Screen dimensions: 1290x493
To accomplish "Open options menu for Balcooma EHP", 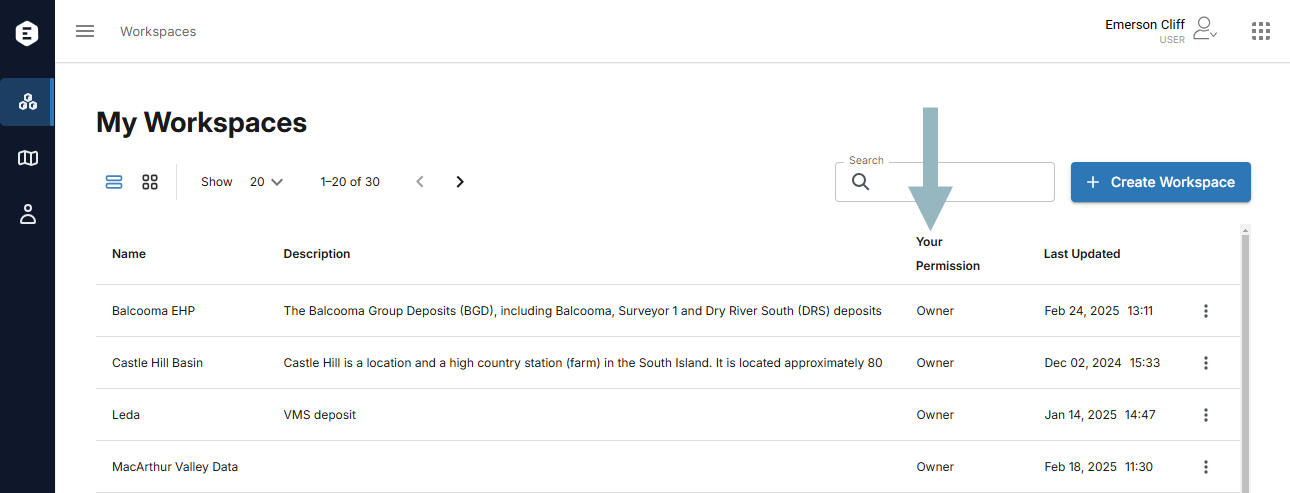I will [1206, 311].
